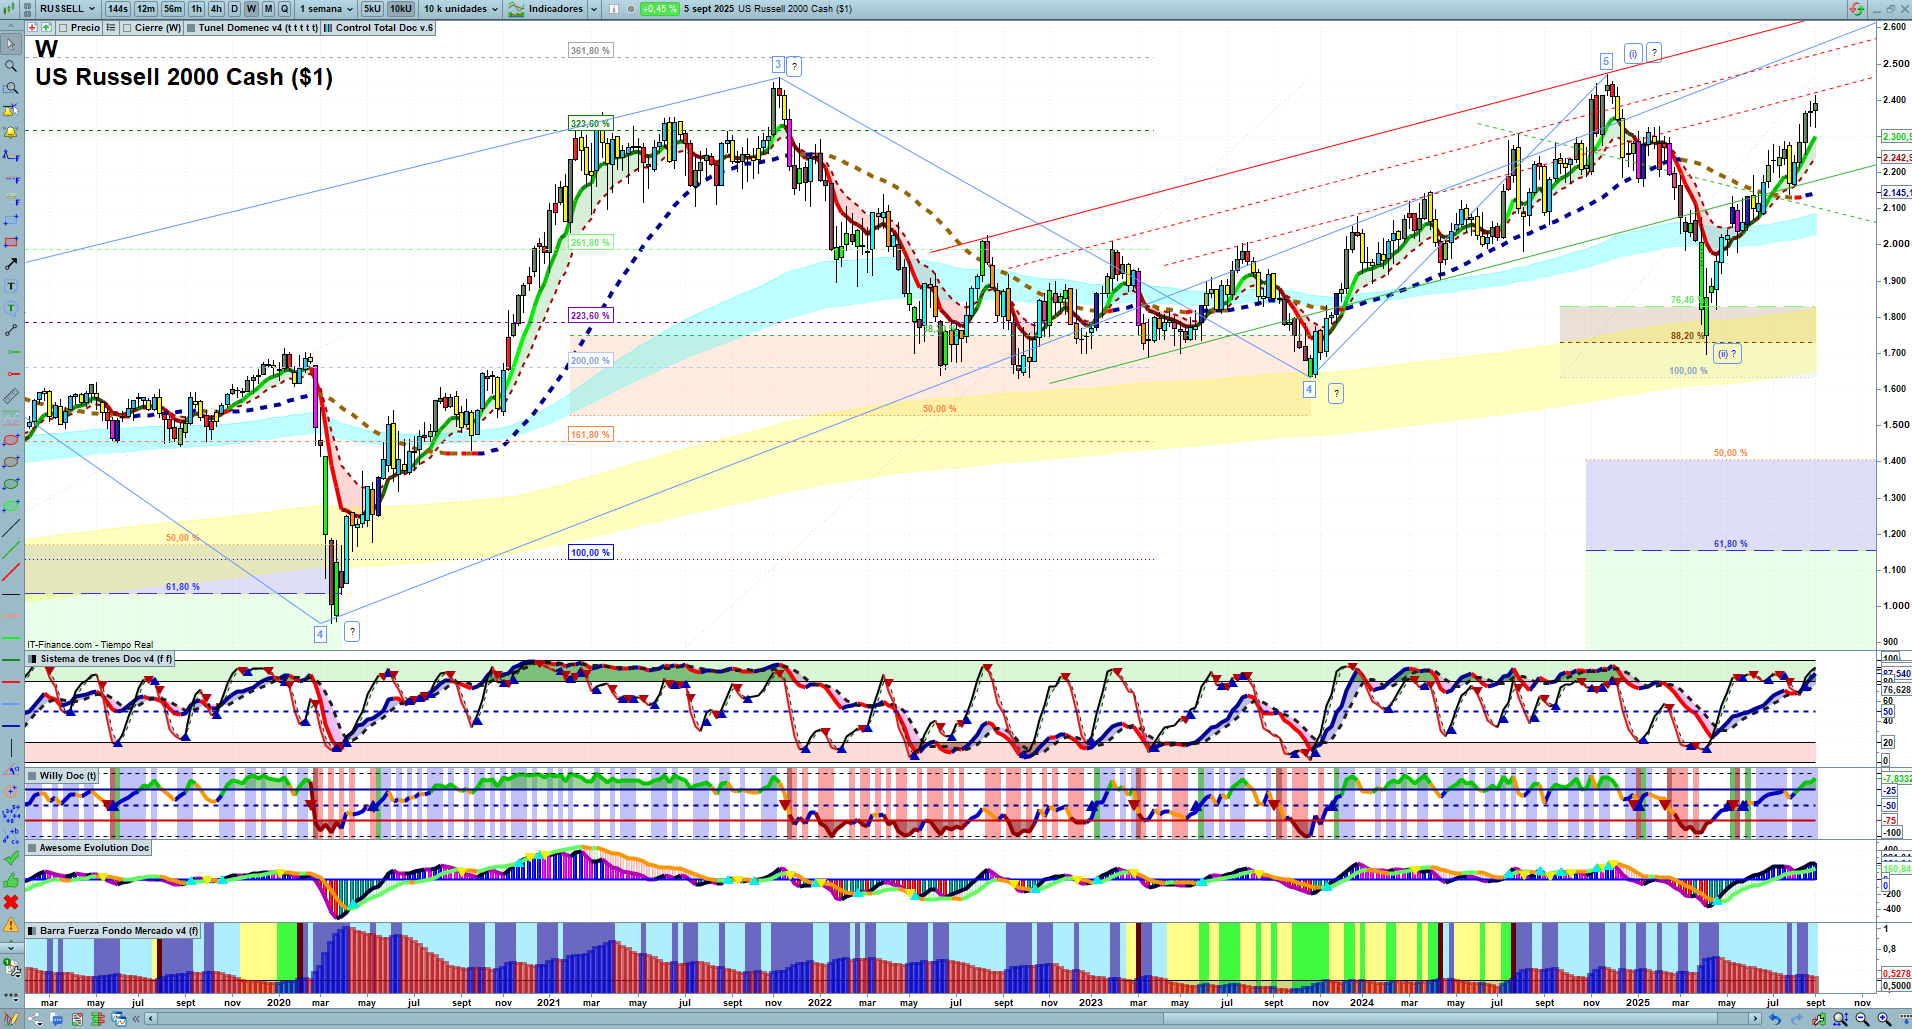This screenshot has height=1029, width=1912.
Task: Switch to the 4h timeframe
Action: click(x=216, y=9)
